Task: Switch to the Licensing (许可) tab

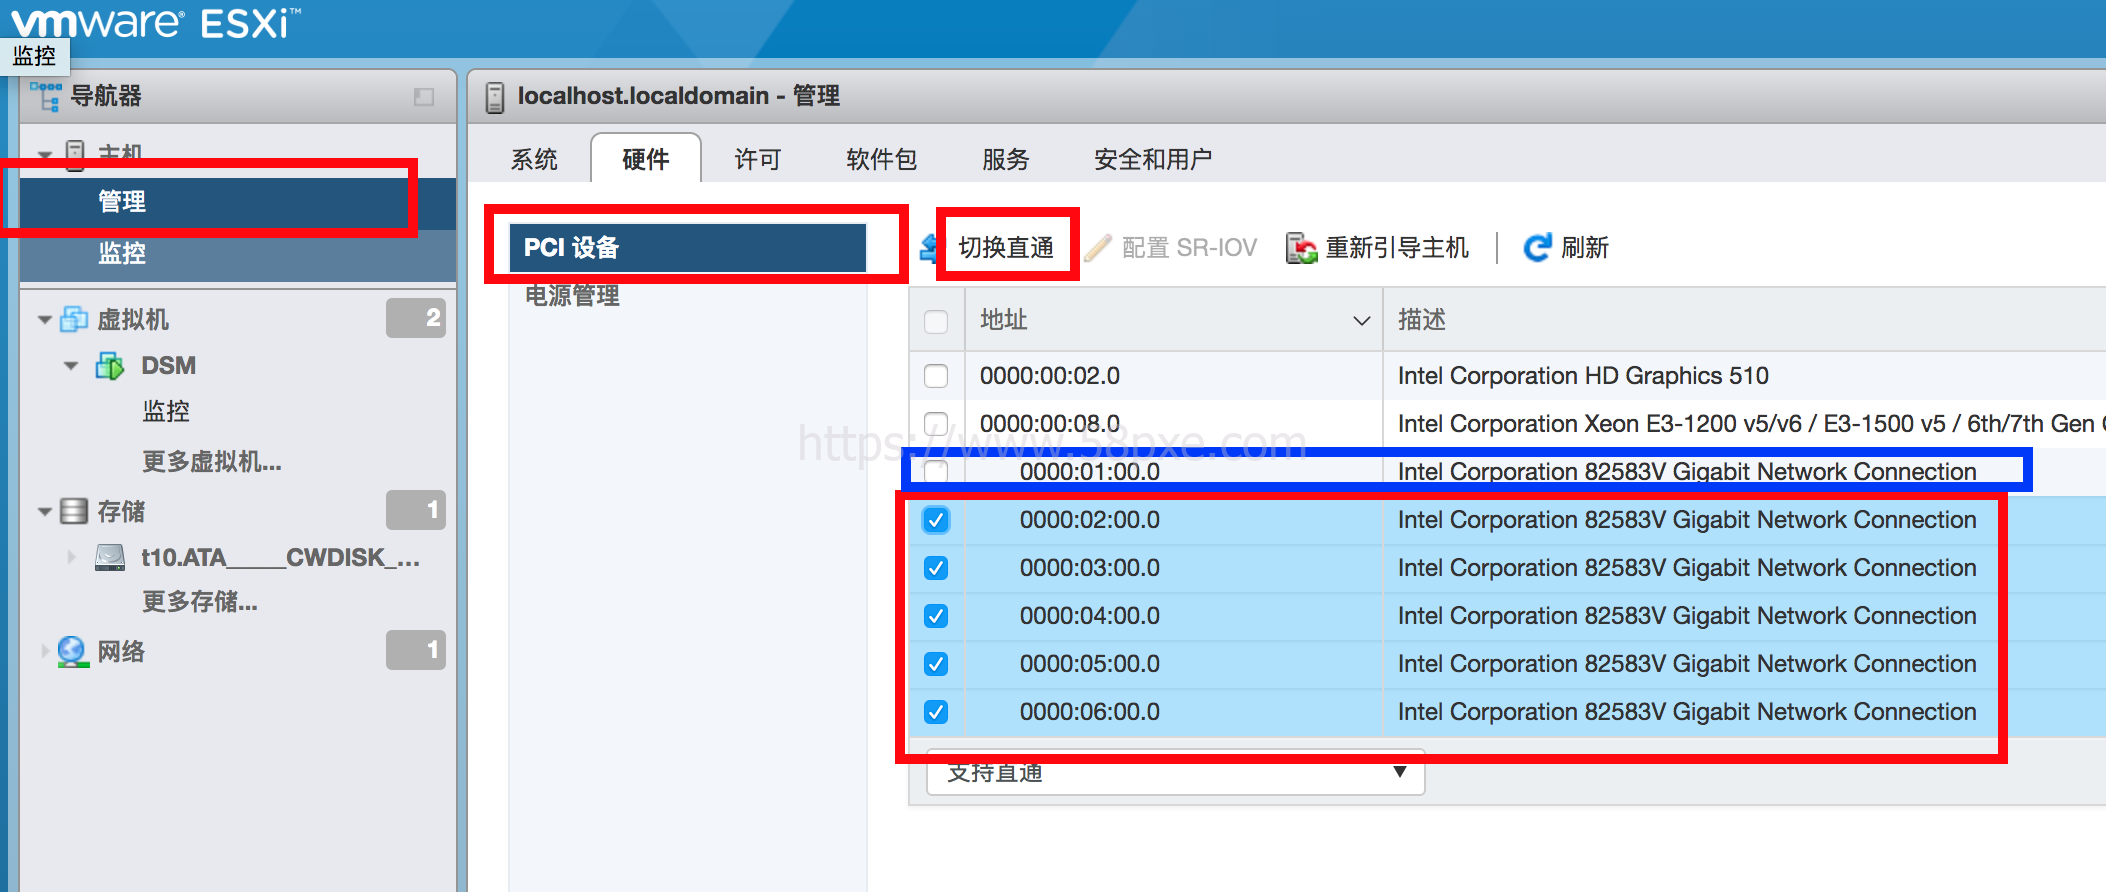Action: (757, 159)
